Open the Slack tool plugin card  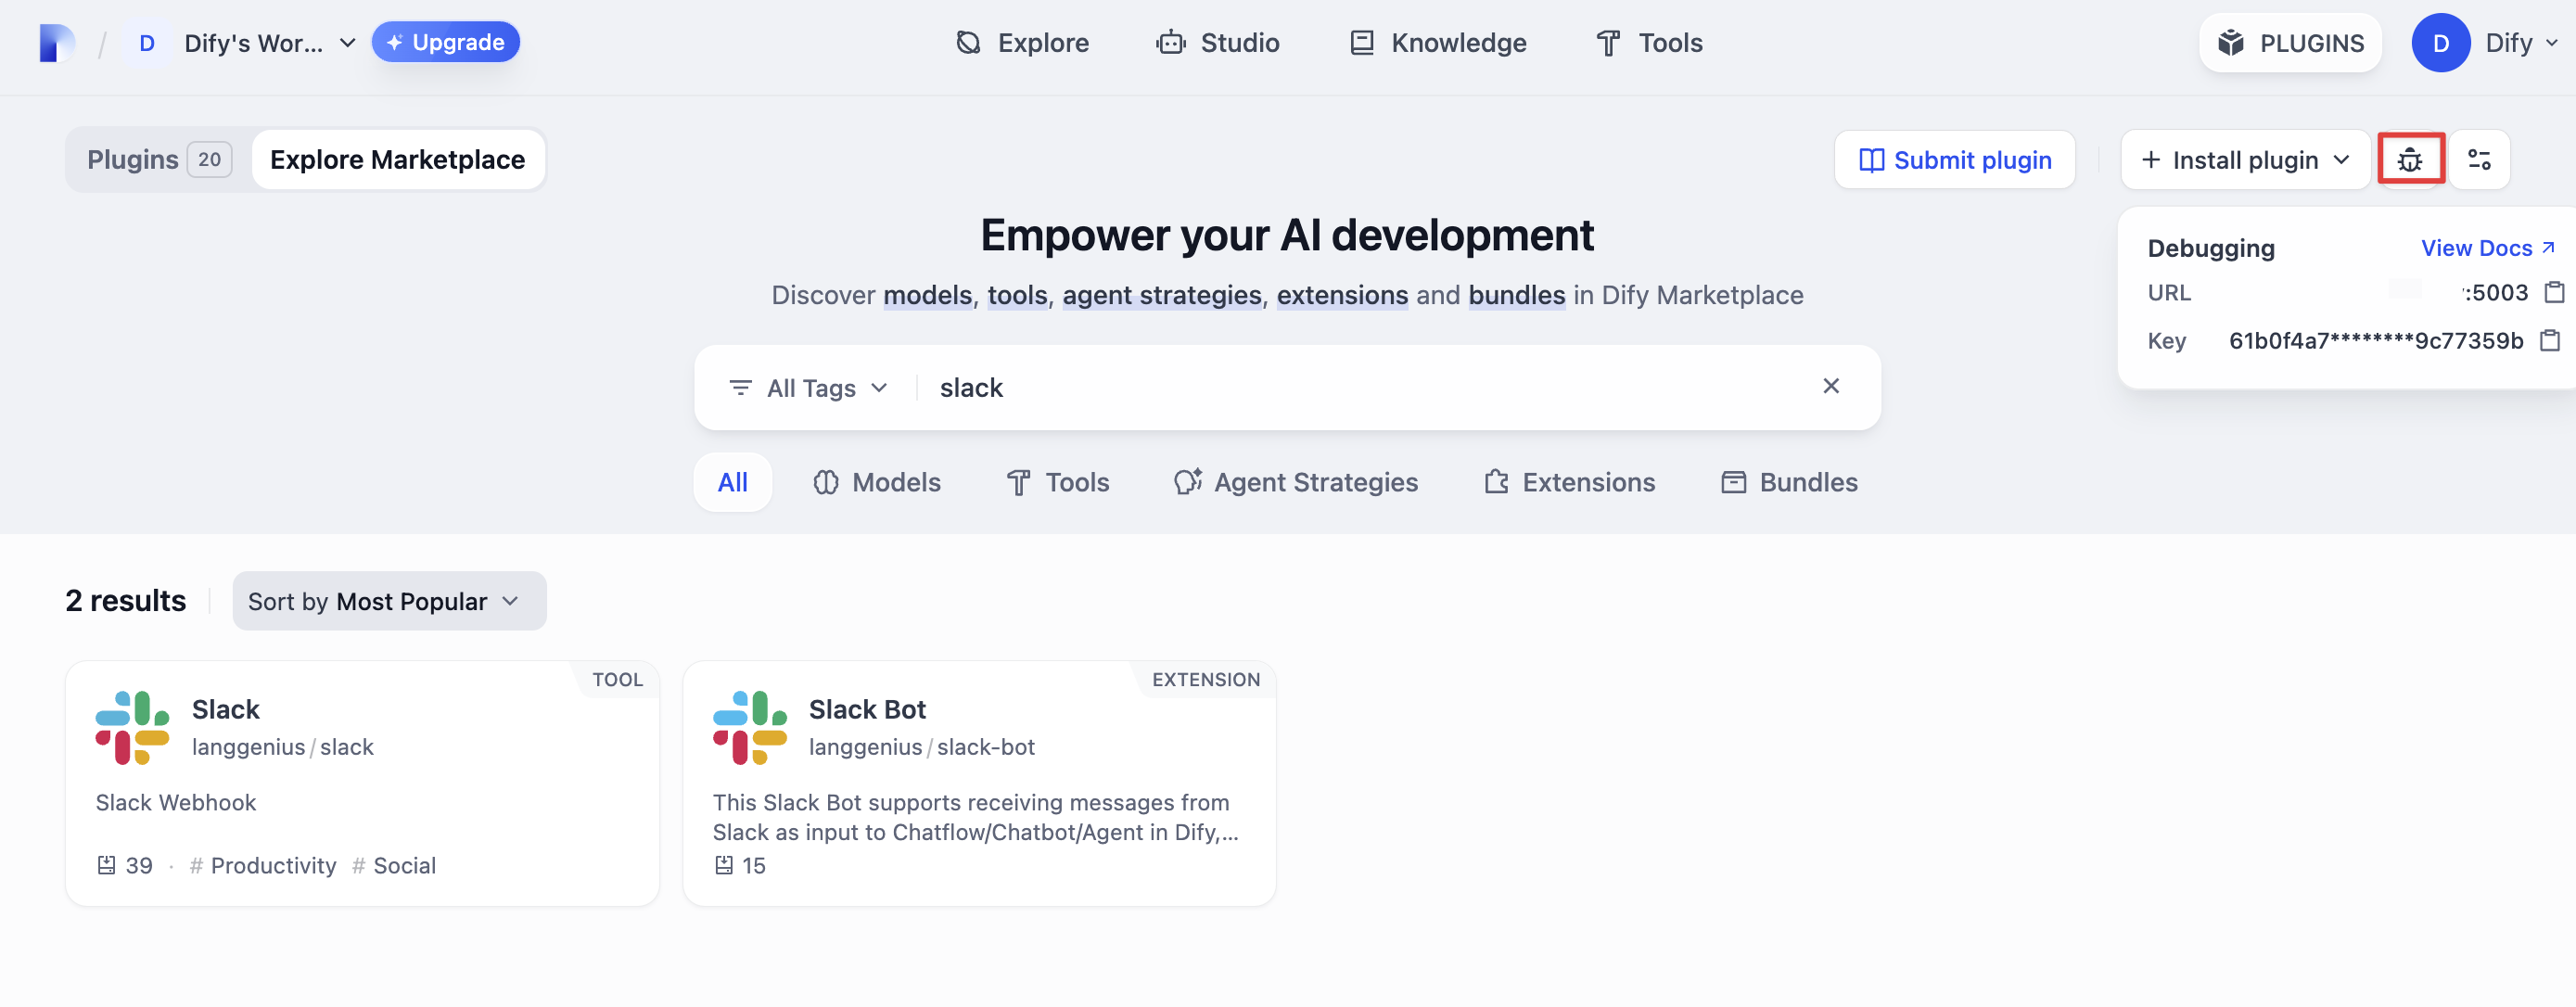pos(362,783)
